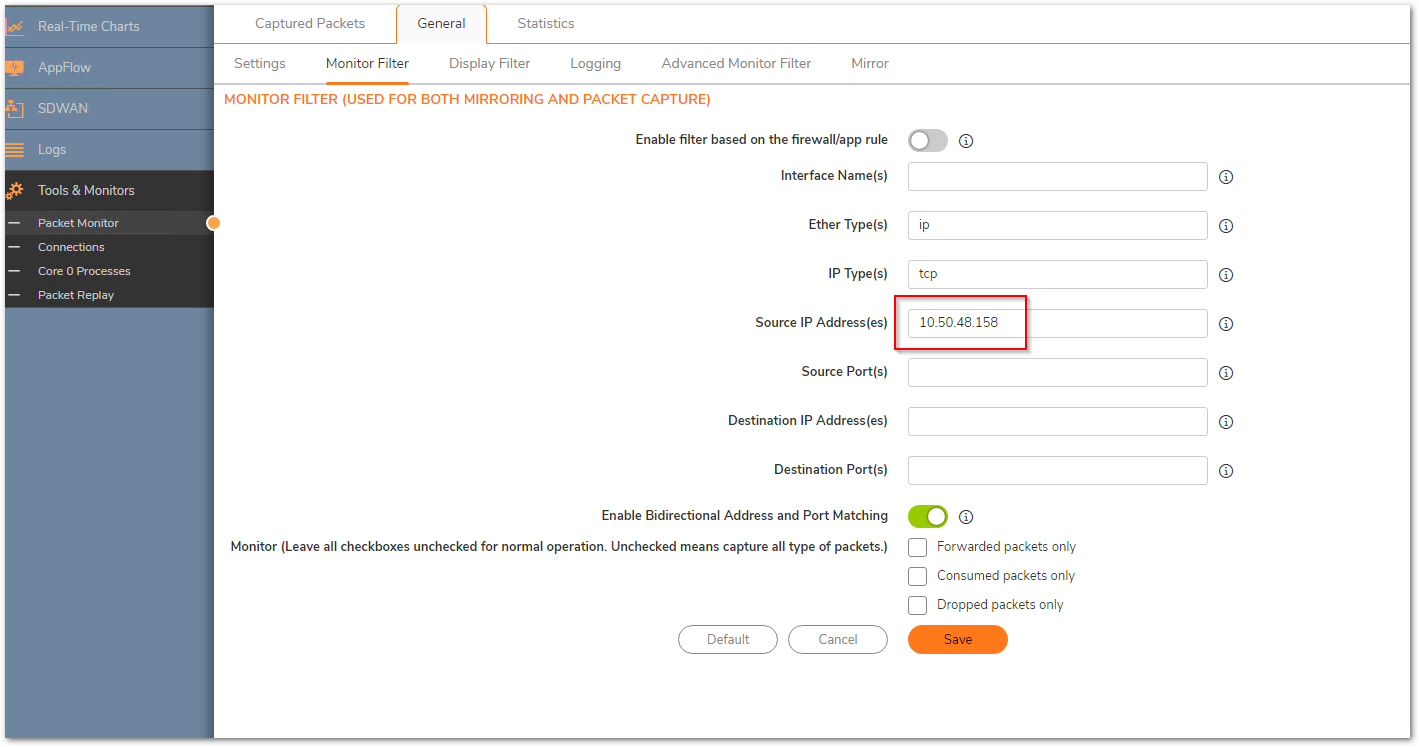Show info icon for Source Port(s)
The image size is (1419, 747).
click(x=1226, y=373)
